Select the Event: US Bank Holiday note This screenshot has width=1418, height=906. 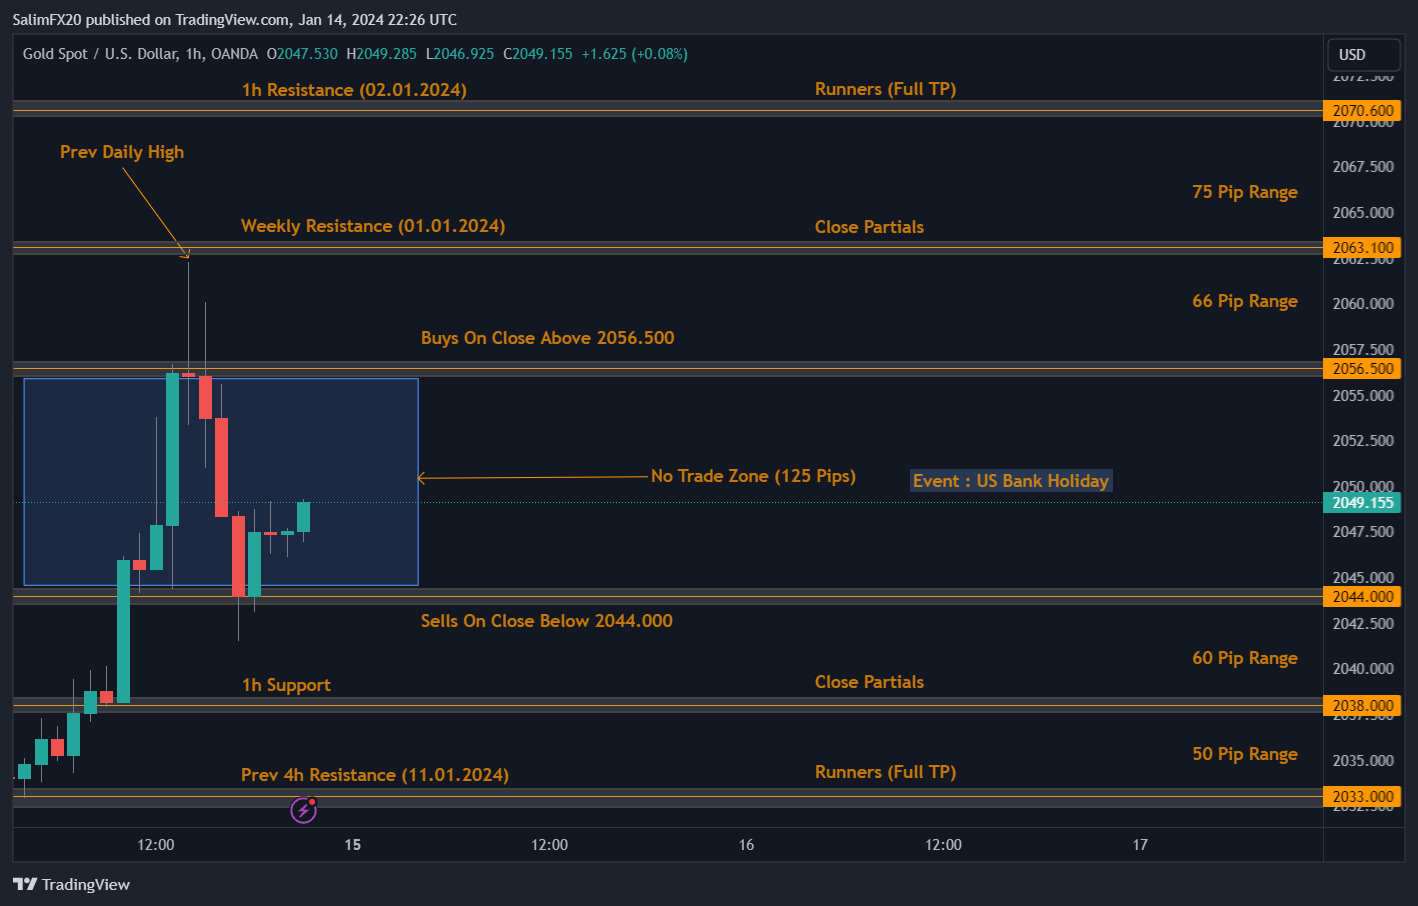(1011, 481)
